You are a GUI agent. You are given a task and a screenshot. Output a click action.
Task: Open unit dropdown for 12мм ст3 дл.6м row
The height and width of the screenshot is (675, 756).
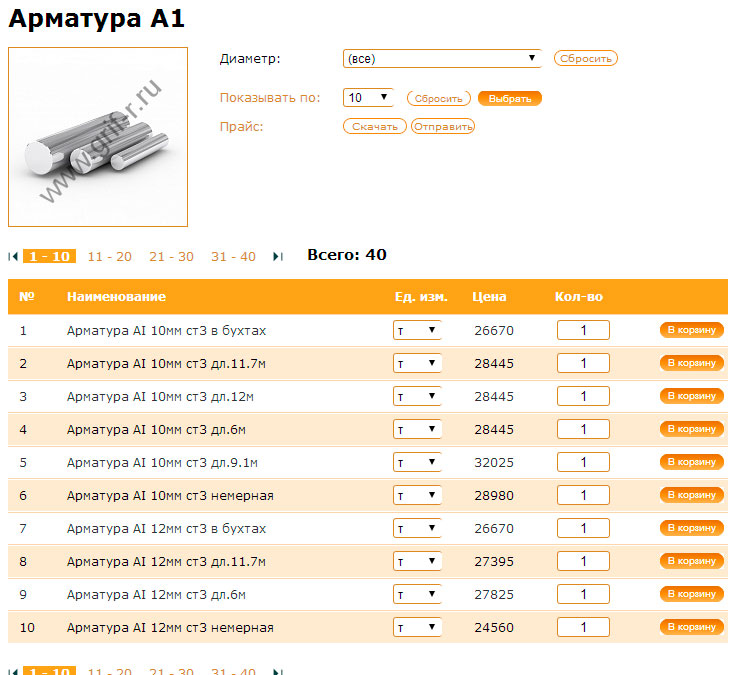click(417, 594)
